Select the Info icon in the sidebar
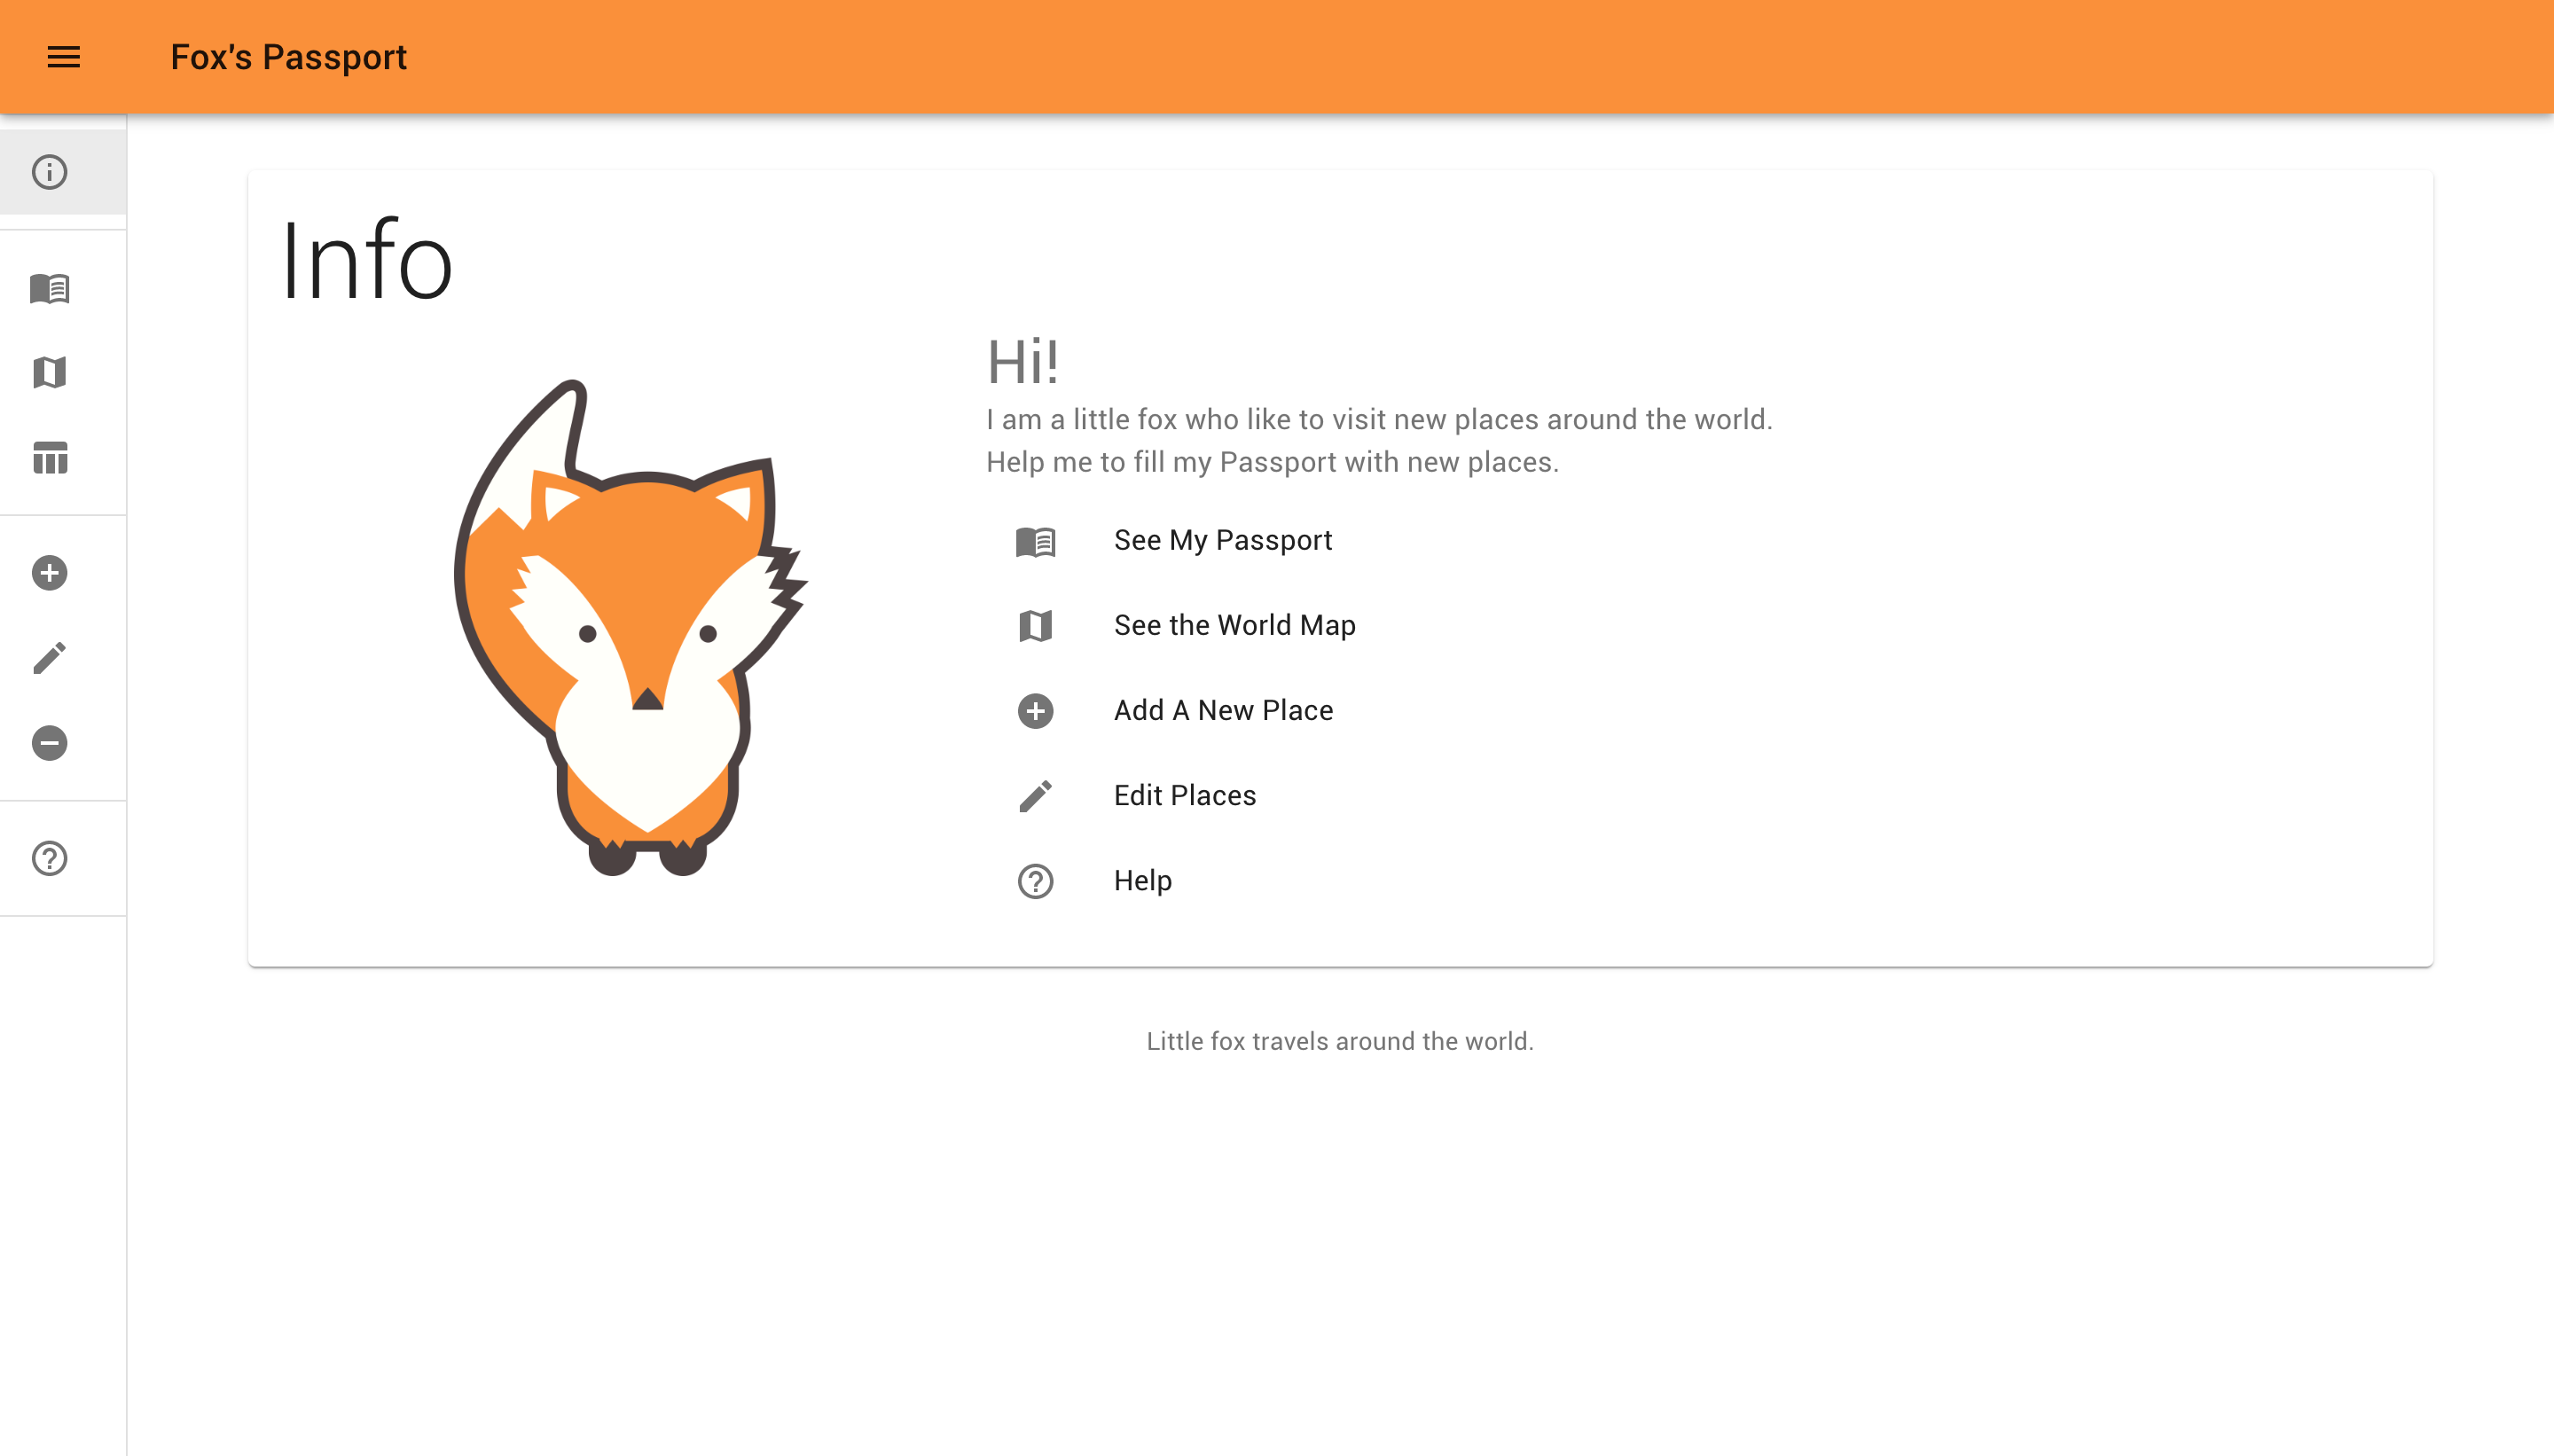 (48, 172)
